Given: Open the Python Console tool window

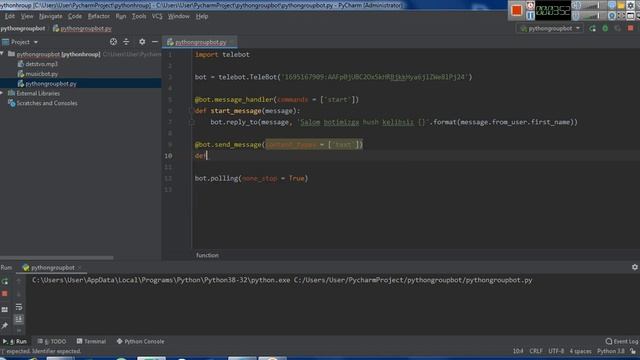Looking at the screenshot, I should [x=140, y=341].
